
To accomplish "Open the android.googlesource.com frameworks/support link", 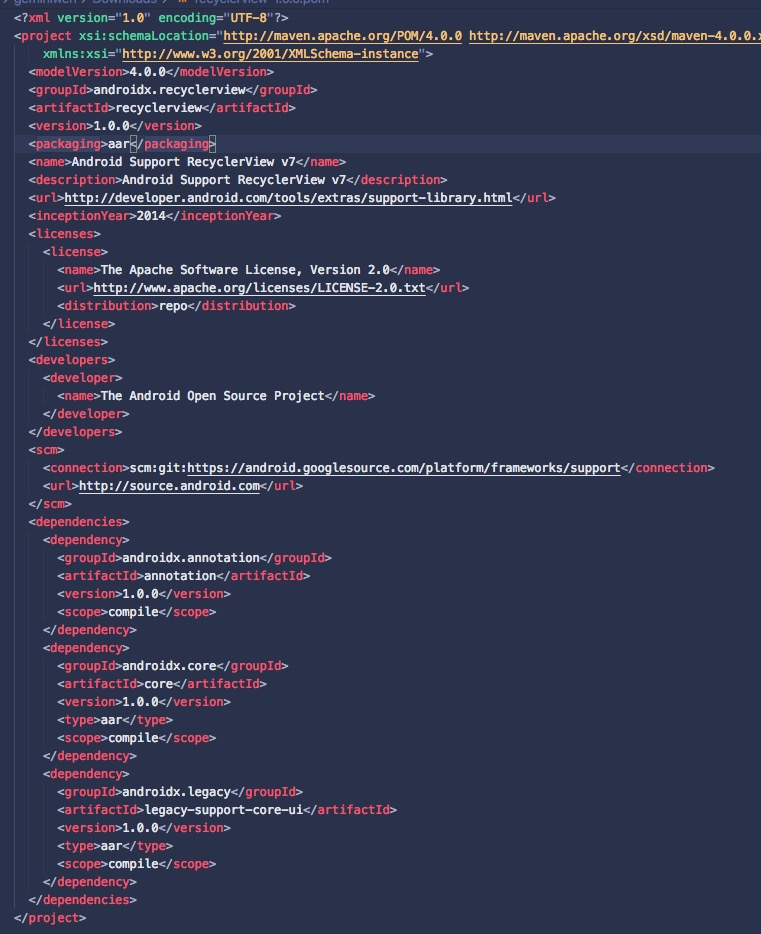I will point(404,468).
